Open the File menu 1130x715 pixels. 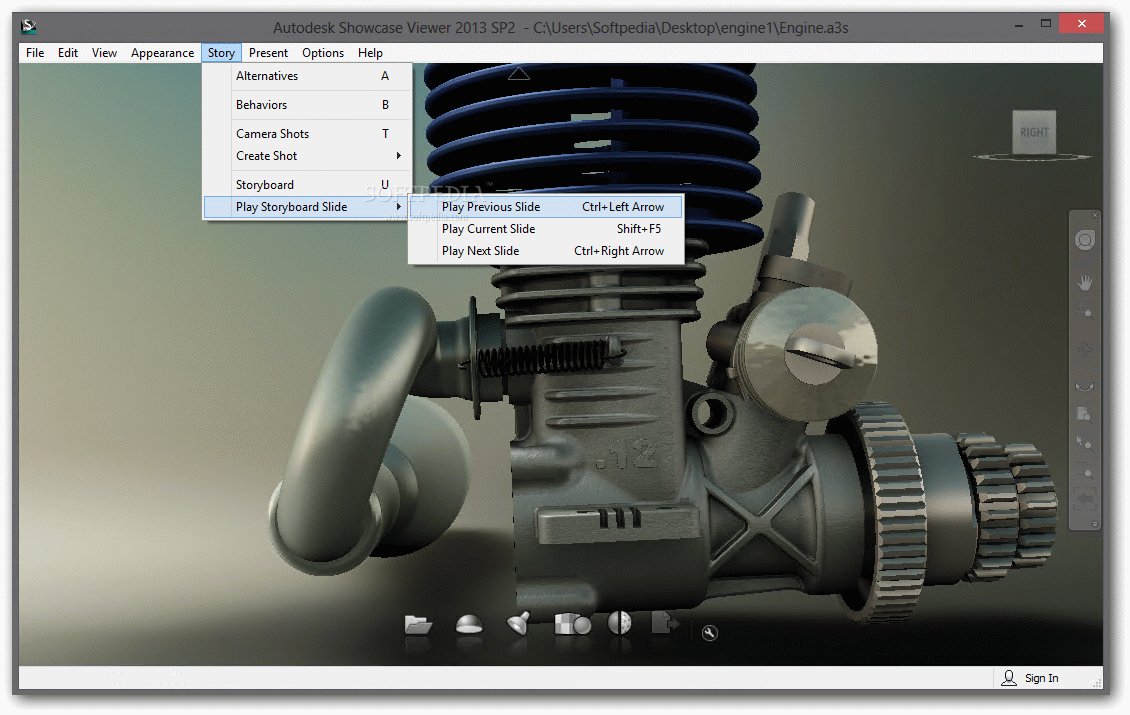pos(35,53)
